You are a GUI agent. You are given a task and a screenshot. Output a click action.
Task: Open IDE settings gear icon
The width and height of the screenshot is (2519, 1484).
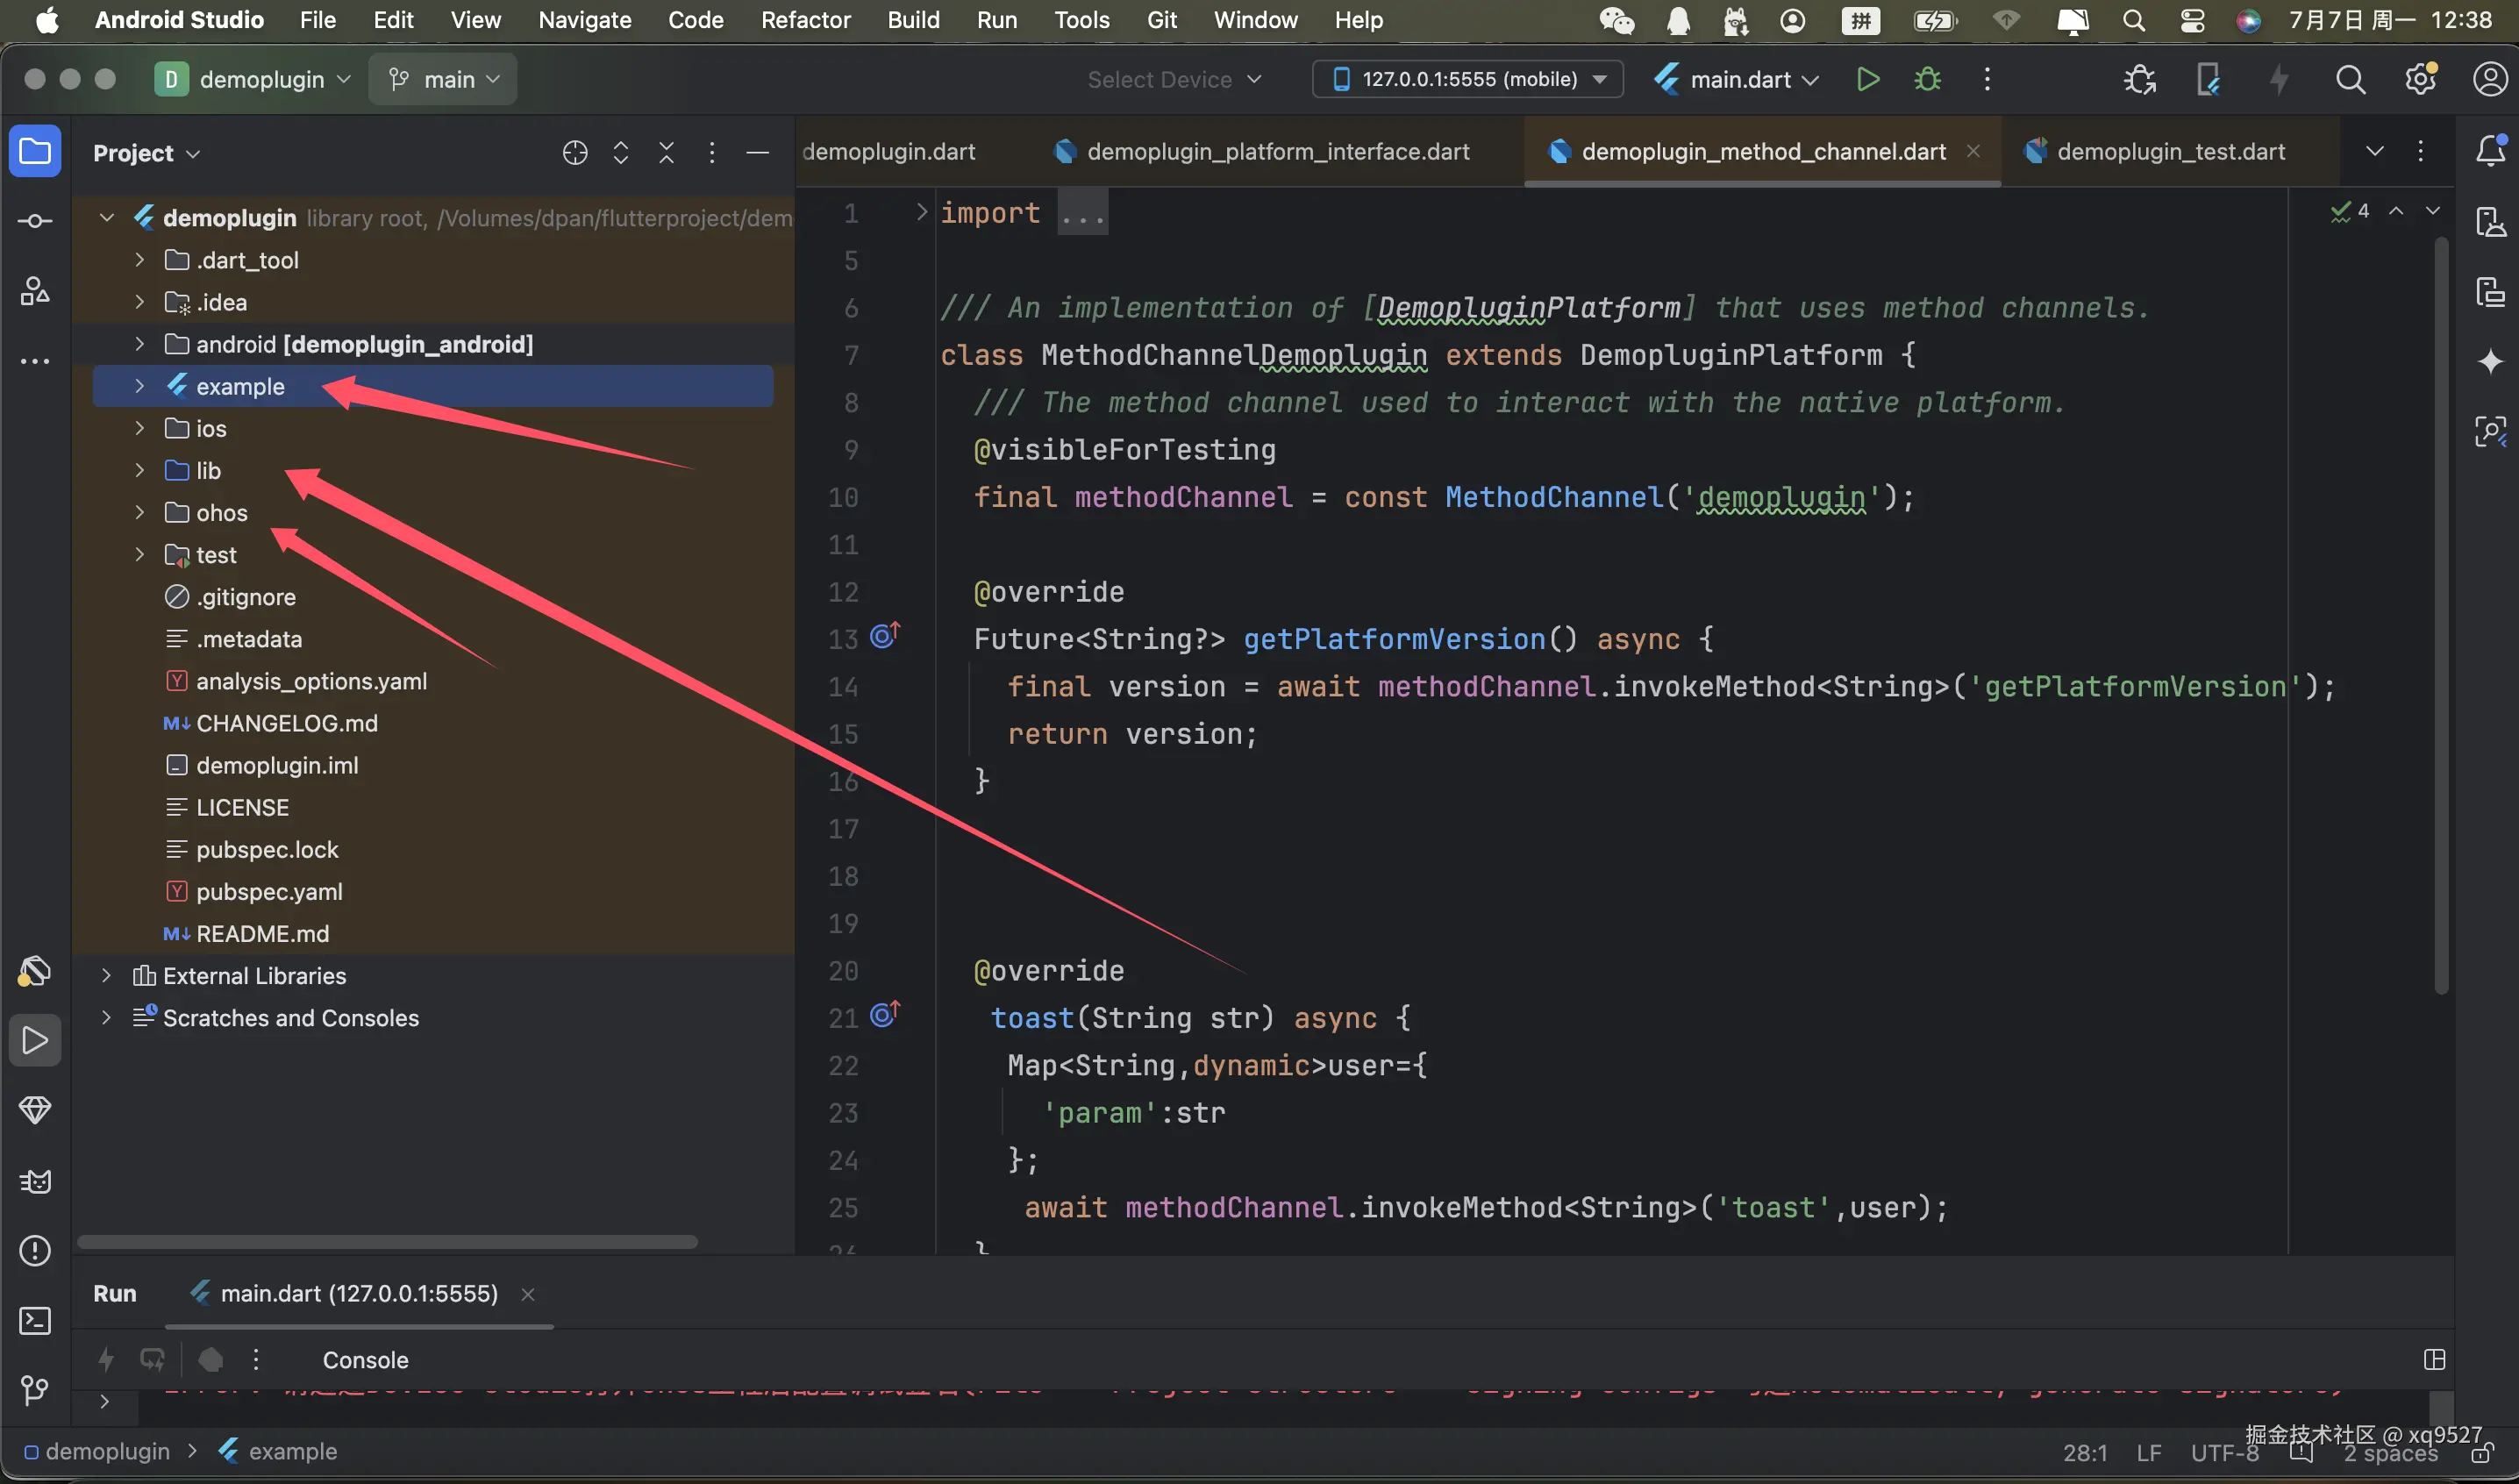2420,80
